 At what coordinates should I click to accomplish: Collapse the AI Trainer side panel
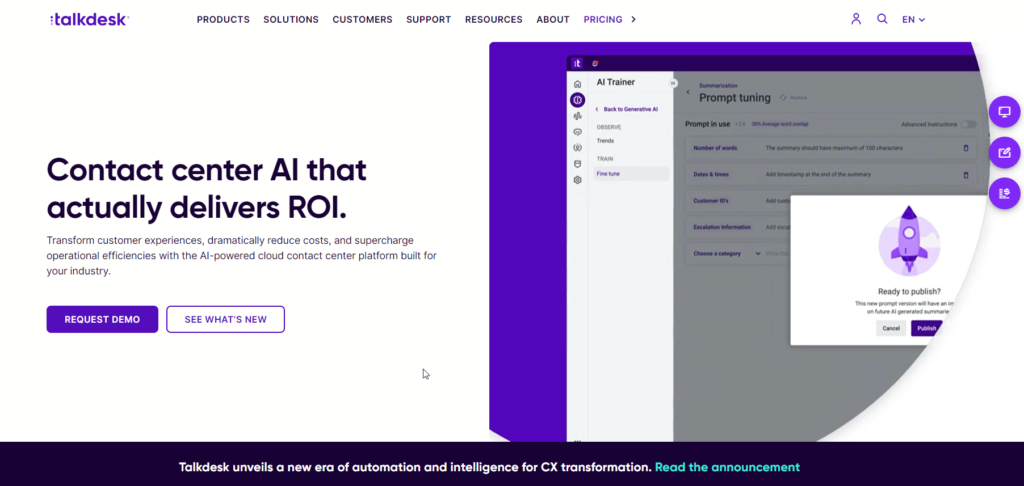pos(673,83)
